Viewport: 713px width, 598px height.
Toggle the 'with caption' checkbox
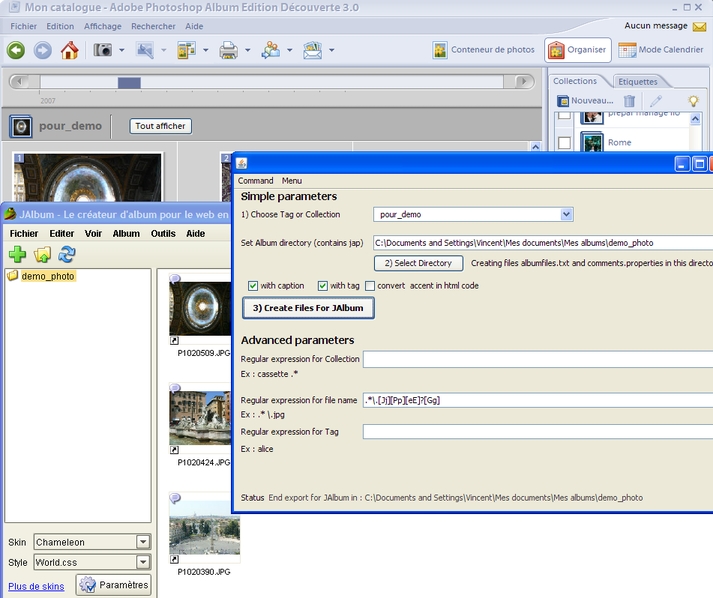point(253,286)
